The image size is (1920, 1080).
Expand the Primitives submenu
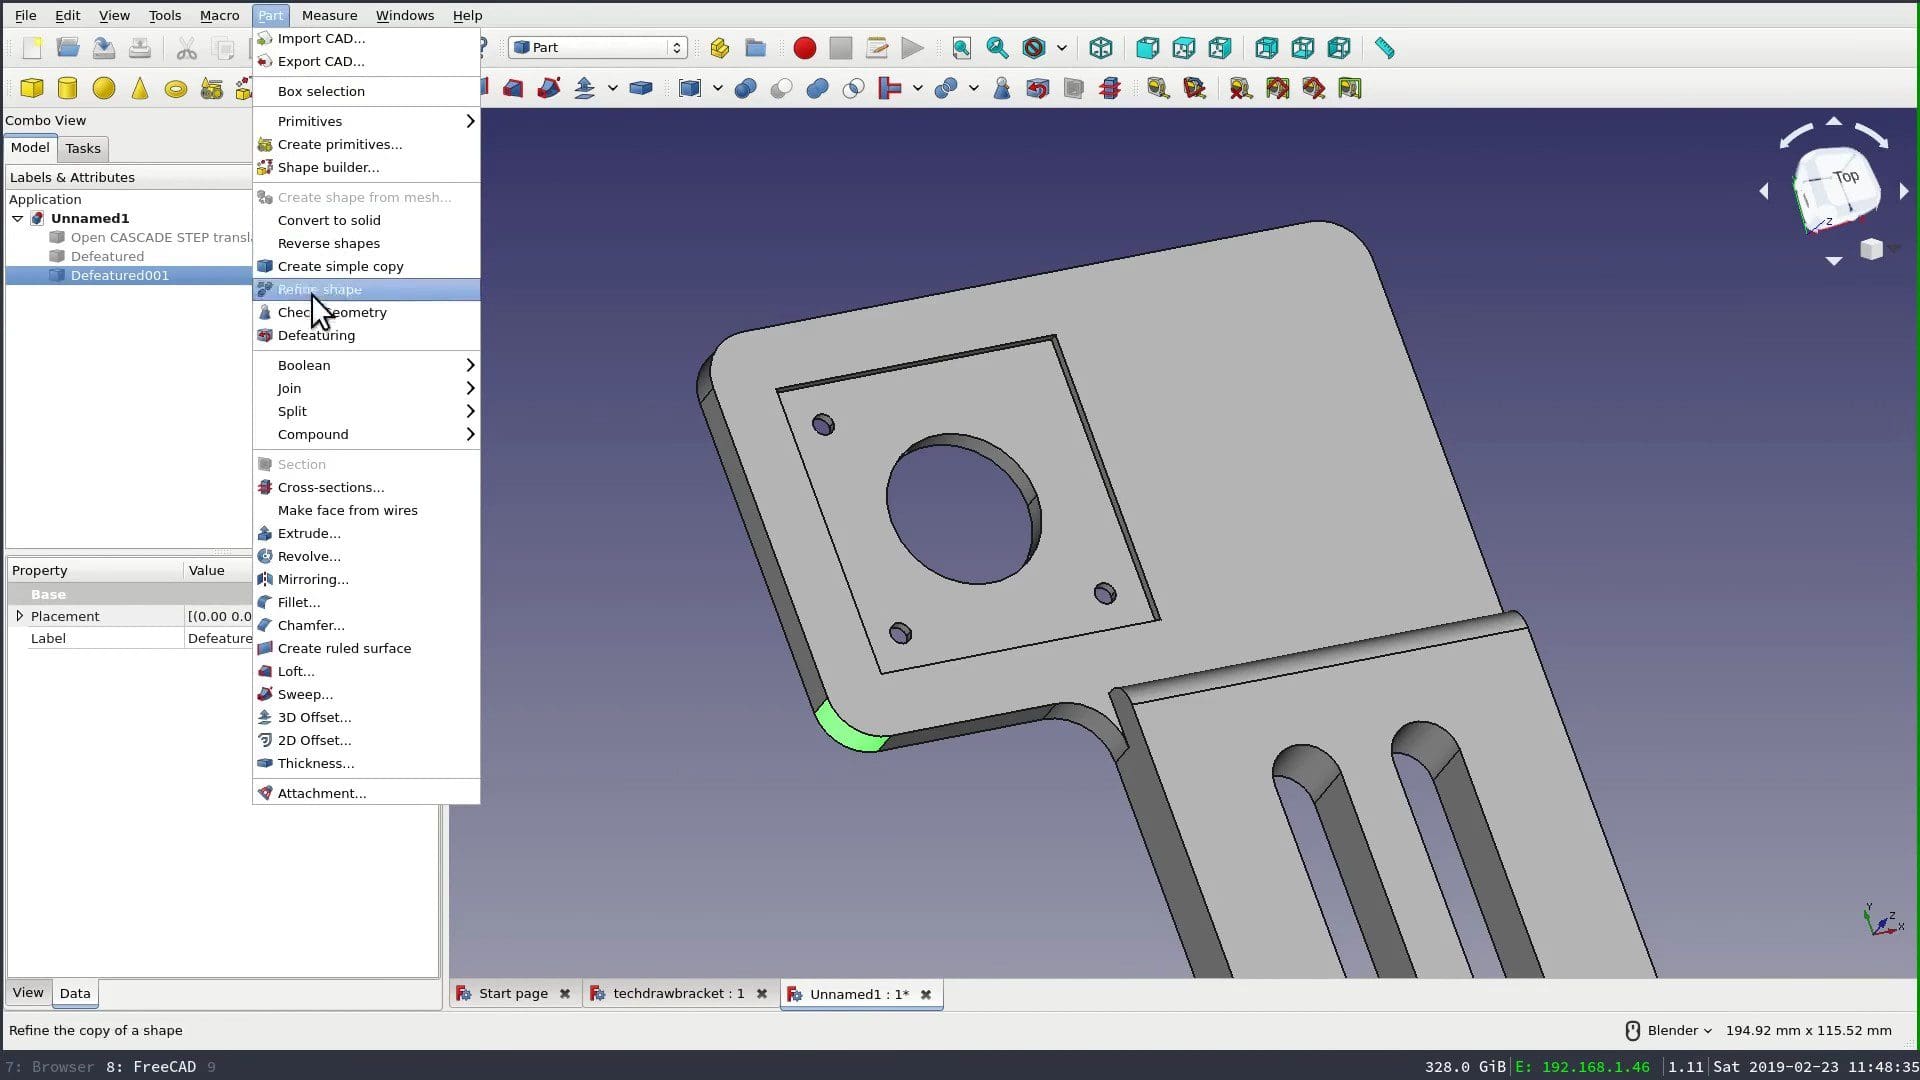pyautogui.click(x=366, y=121)
